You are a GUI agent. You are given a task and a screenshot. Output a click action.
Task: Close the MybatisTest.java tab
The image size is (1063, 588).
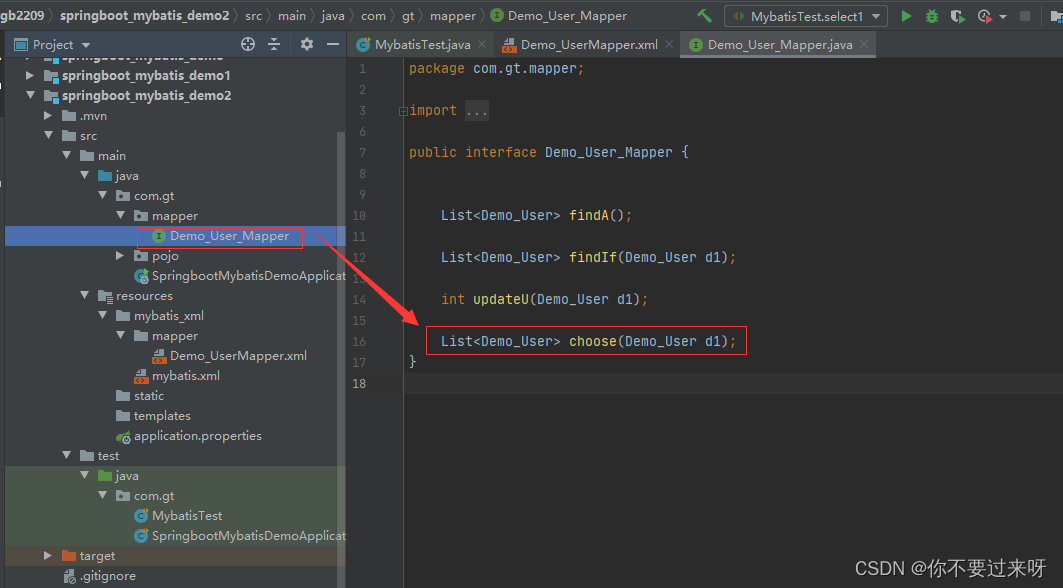pyautogui.click(x=482, y=44)
